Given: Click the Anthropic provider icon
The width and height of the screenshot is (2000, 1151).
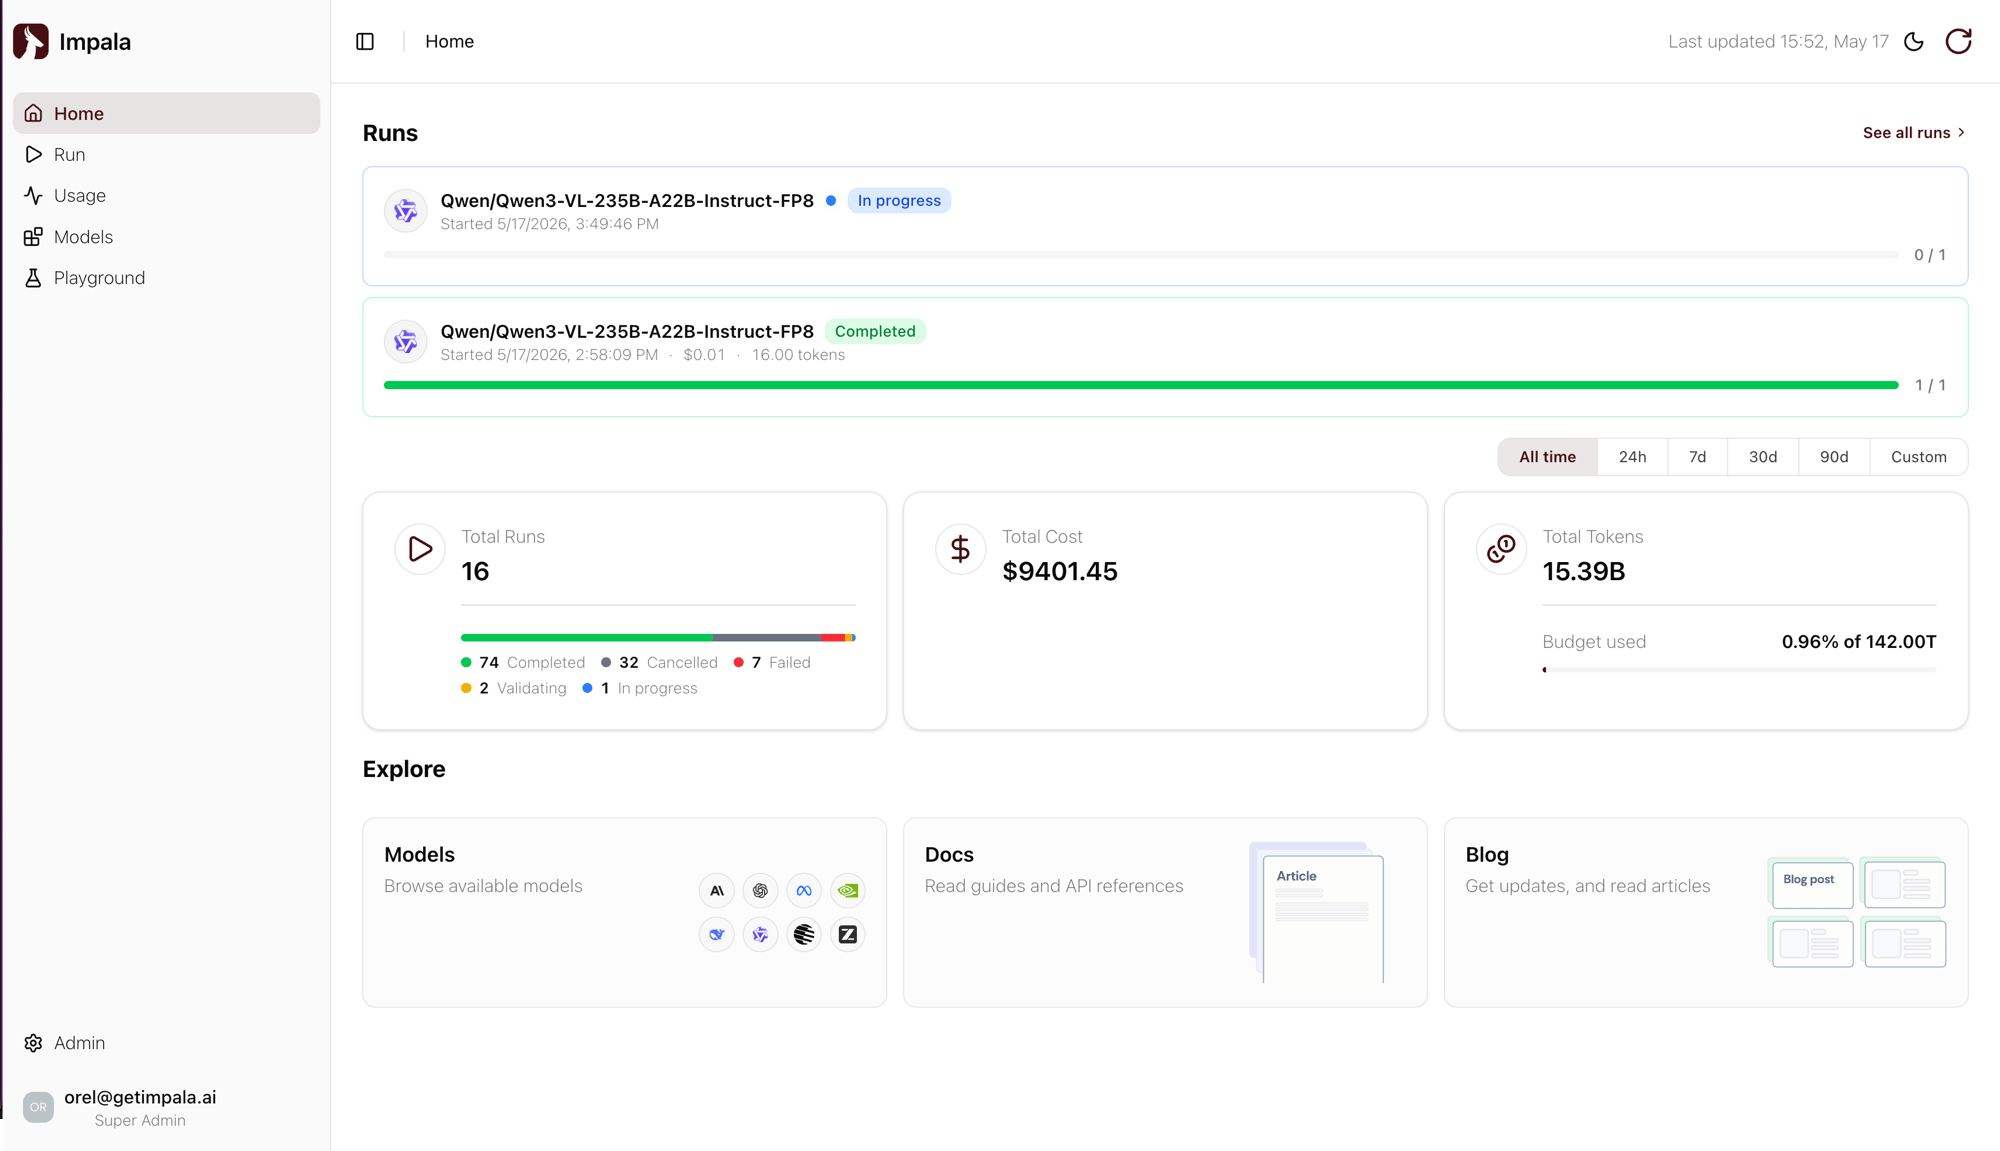Looking at the screenshot, I should [x=716, y=890].
